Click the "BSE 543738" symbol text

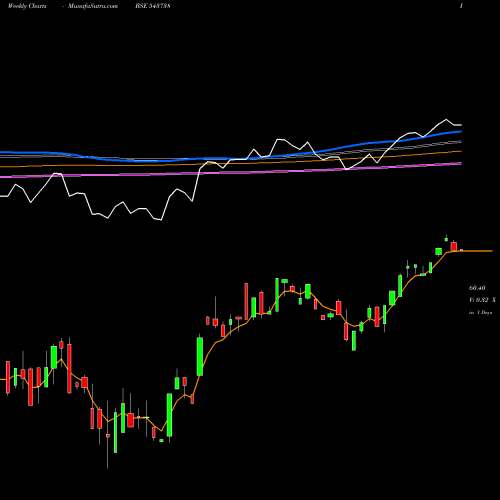[153, 6]
